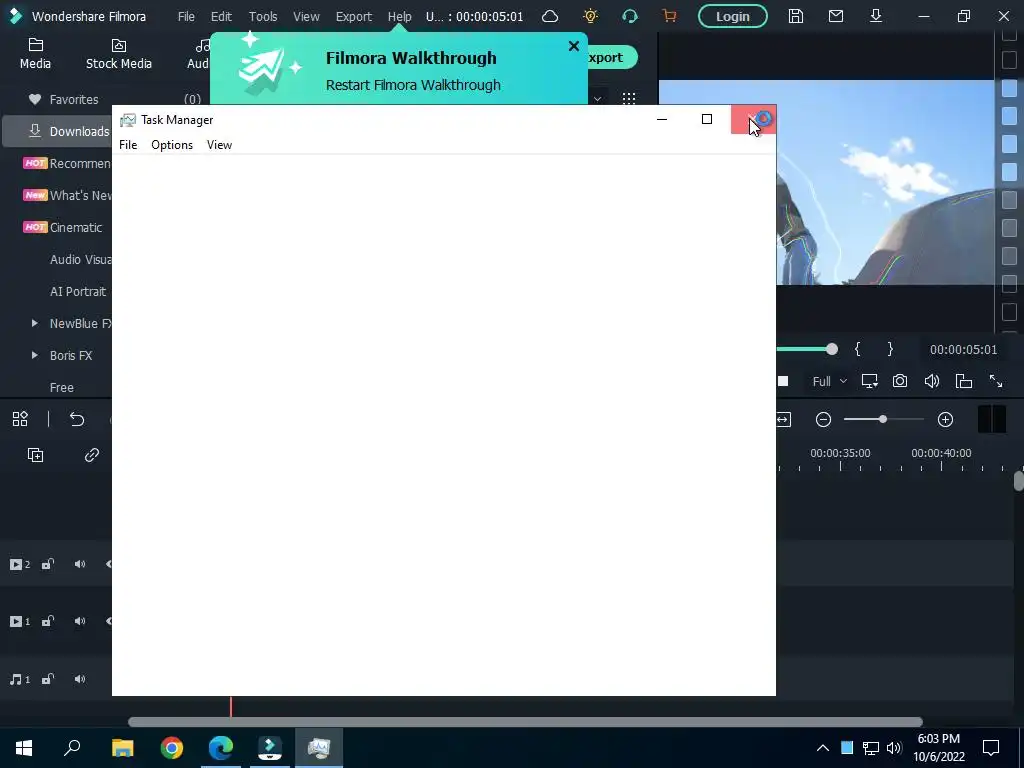Switch to the Stock Media tab
Screen dimensions: 1024x768
click(119, 54)
